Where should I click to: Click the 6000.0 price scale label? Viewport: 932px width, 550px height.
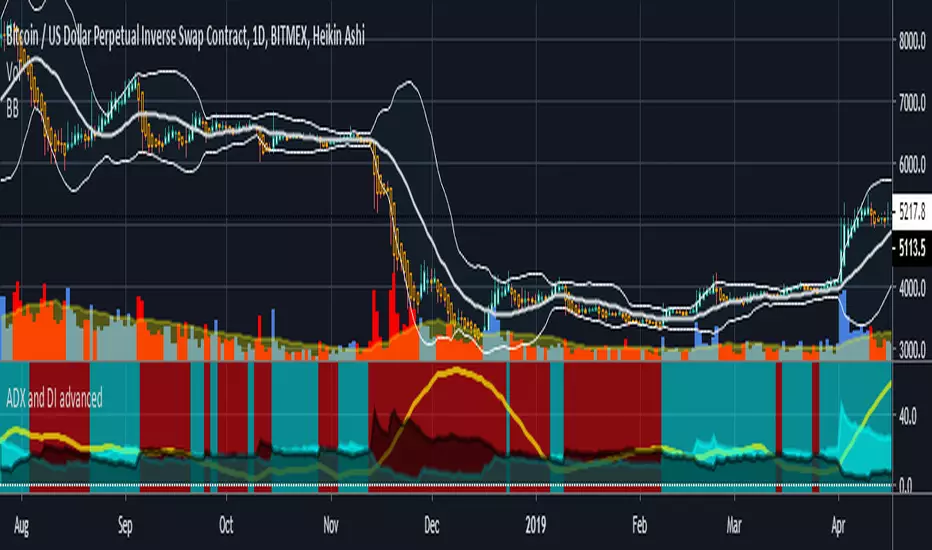(x=912, y=165)
